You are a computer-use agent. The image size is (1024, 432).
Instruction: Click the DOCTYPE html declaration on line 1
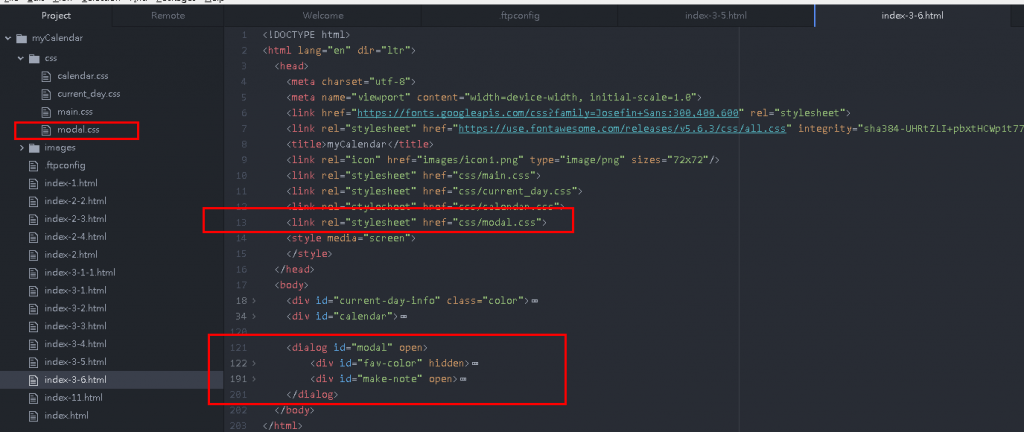307,35
